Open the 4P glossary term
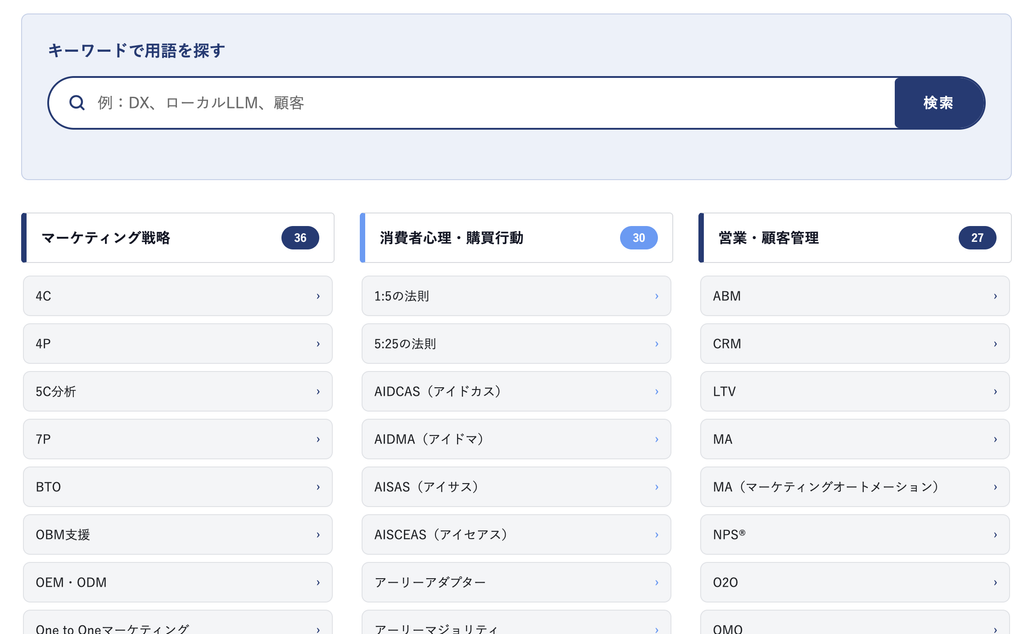Screen dimensions: 1024x634 point(178,343)
